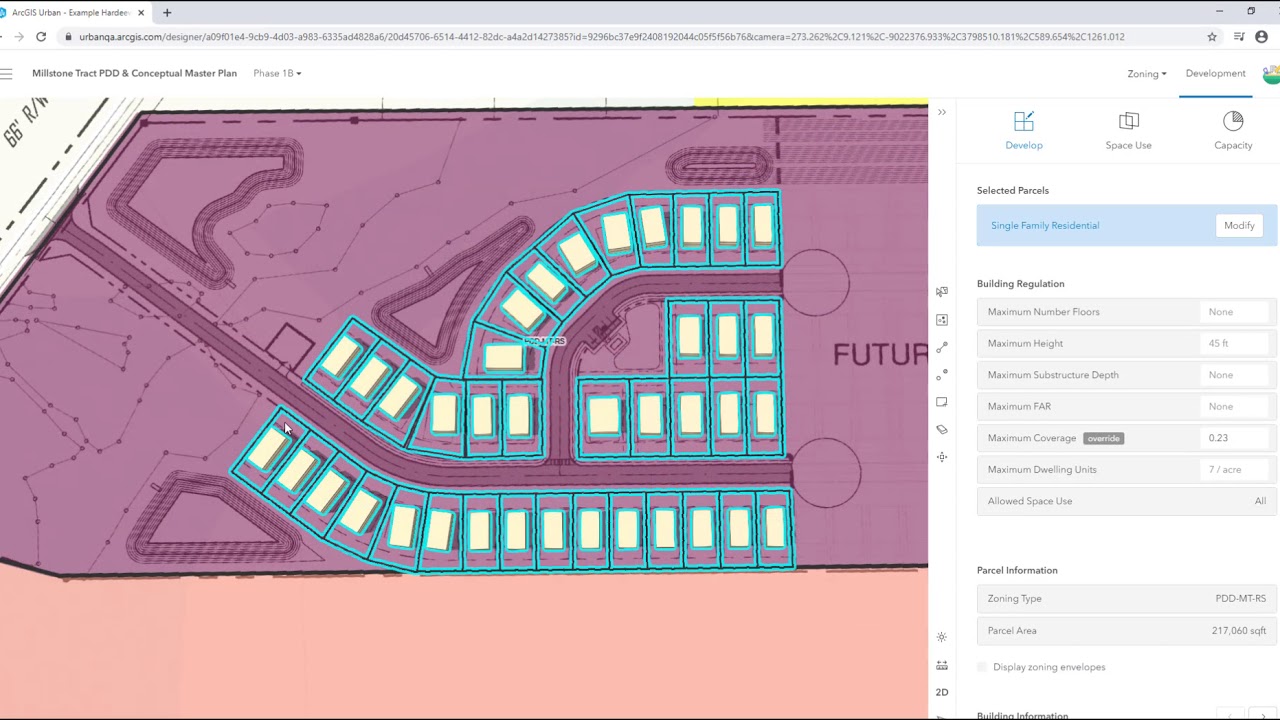Open the Zoning dropdown
Viewport: 1280px width, 720px height.
pyautogui.click(x=1146, y=74)
